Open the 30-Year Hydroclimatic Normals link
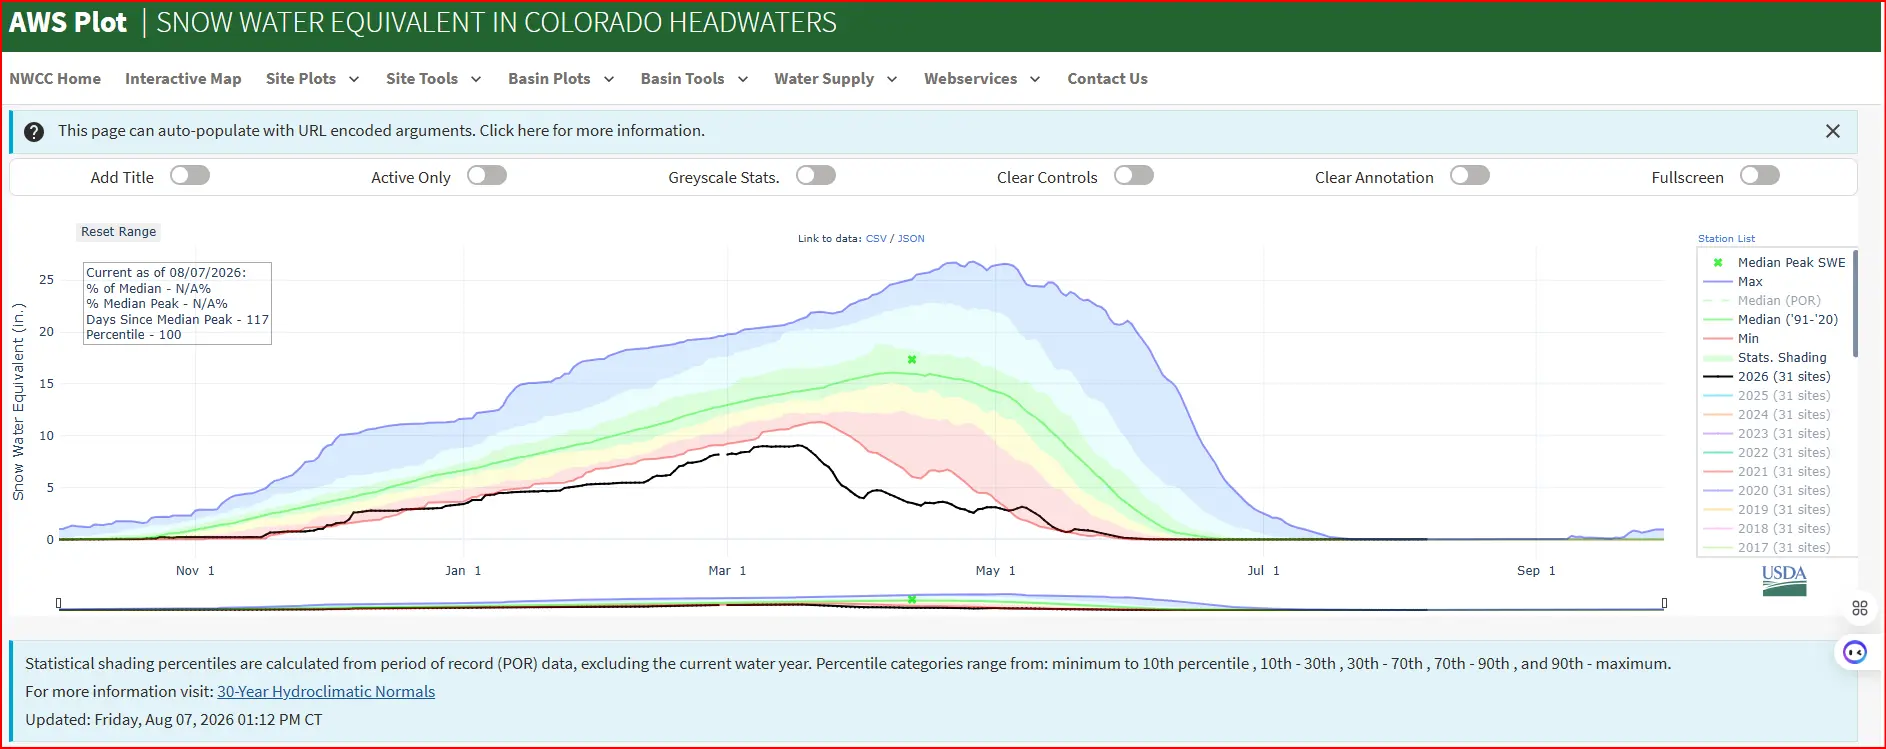Screen dimensions: 1886x749 click(x=326, y=692)
